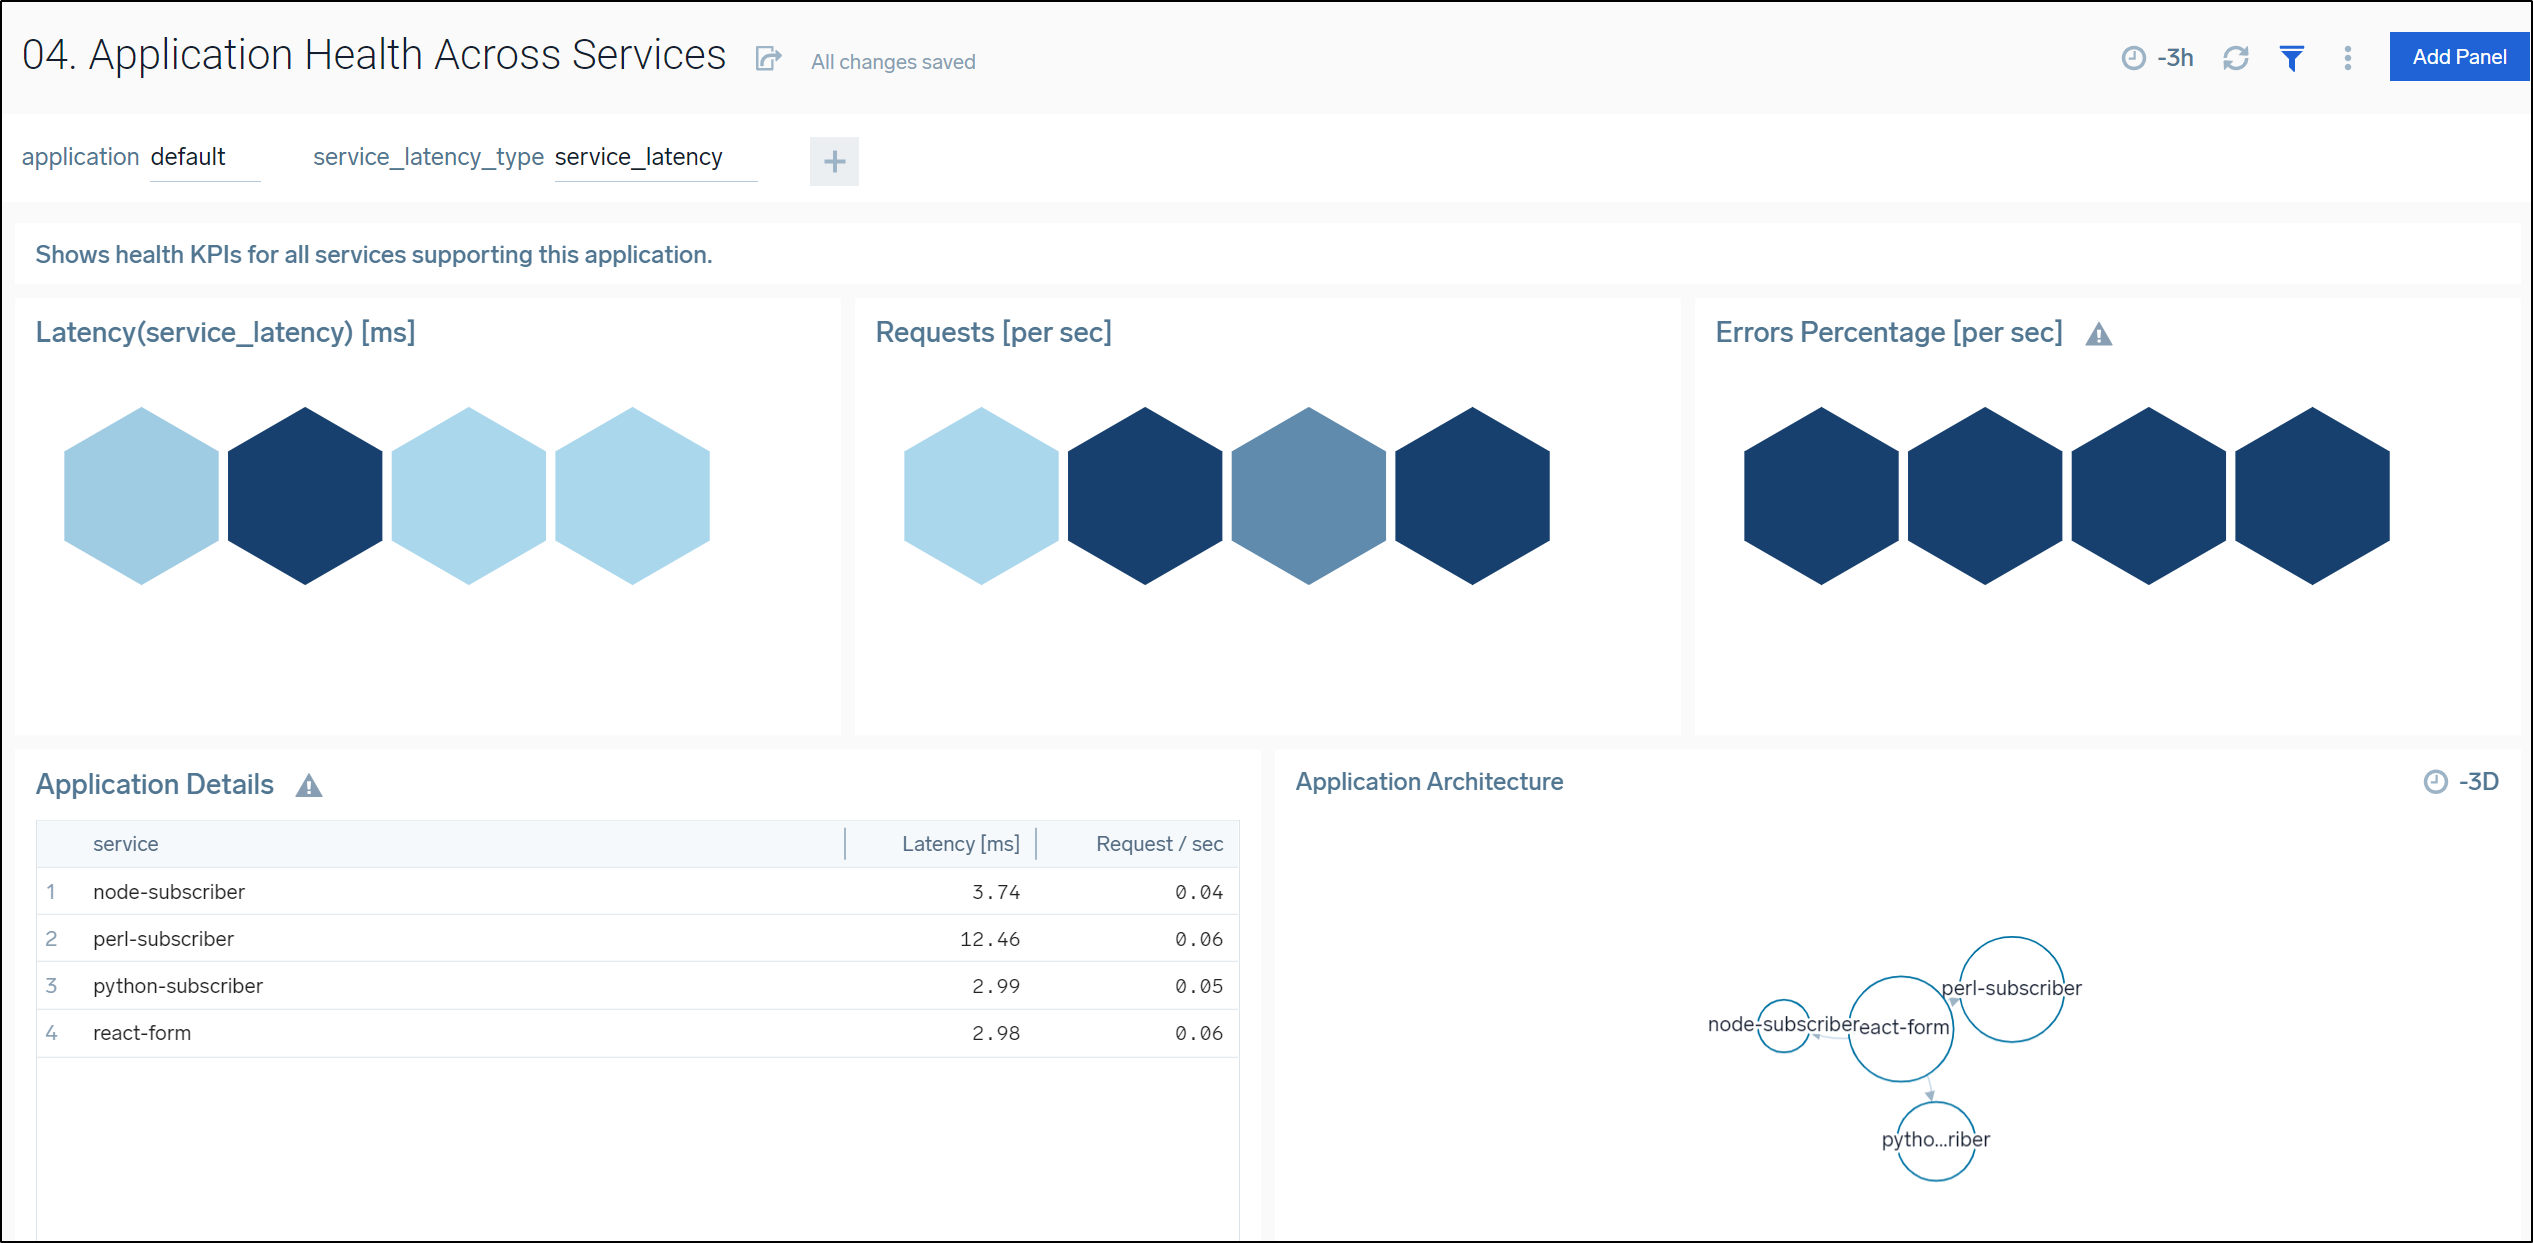Click the last hexagon in Errors Percentage panel

(x=2312, y=496)
